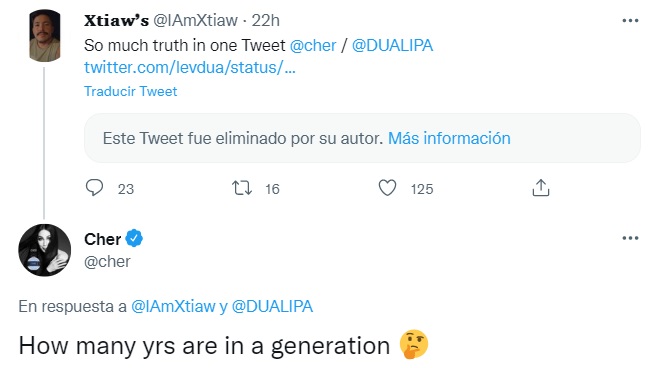Click Cher's verified badge

coord(134,238)
